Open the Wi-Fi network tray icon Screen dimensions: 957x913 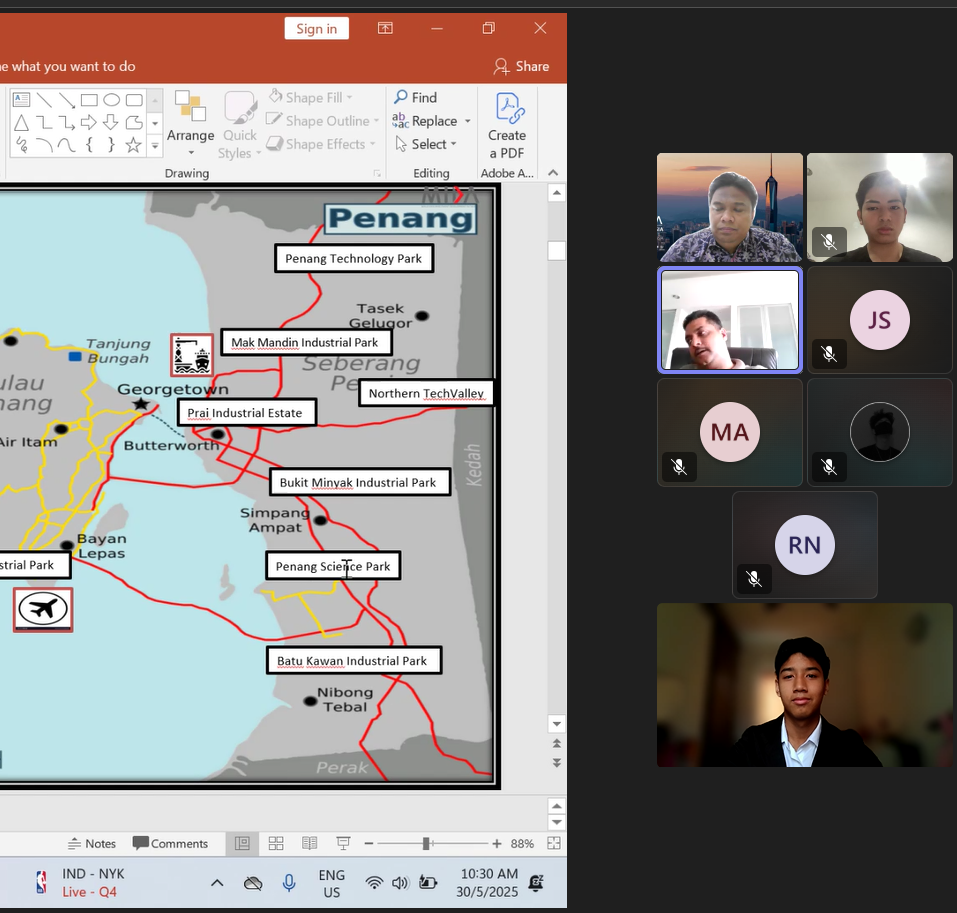[374, 883]
